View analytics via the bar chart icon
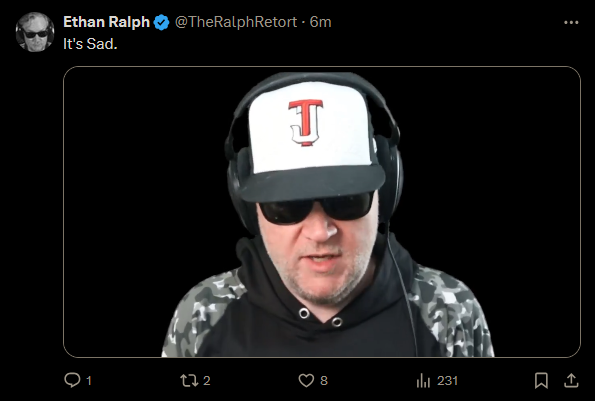The image size is (595, 401). (x=423, y=381)
